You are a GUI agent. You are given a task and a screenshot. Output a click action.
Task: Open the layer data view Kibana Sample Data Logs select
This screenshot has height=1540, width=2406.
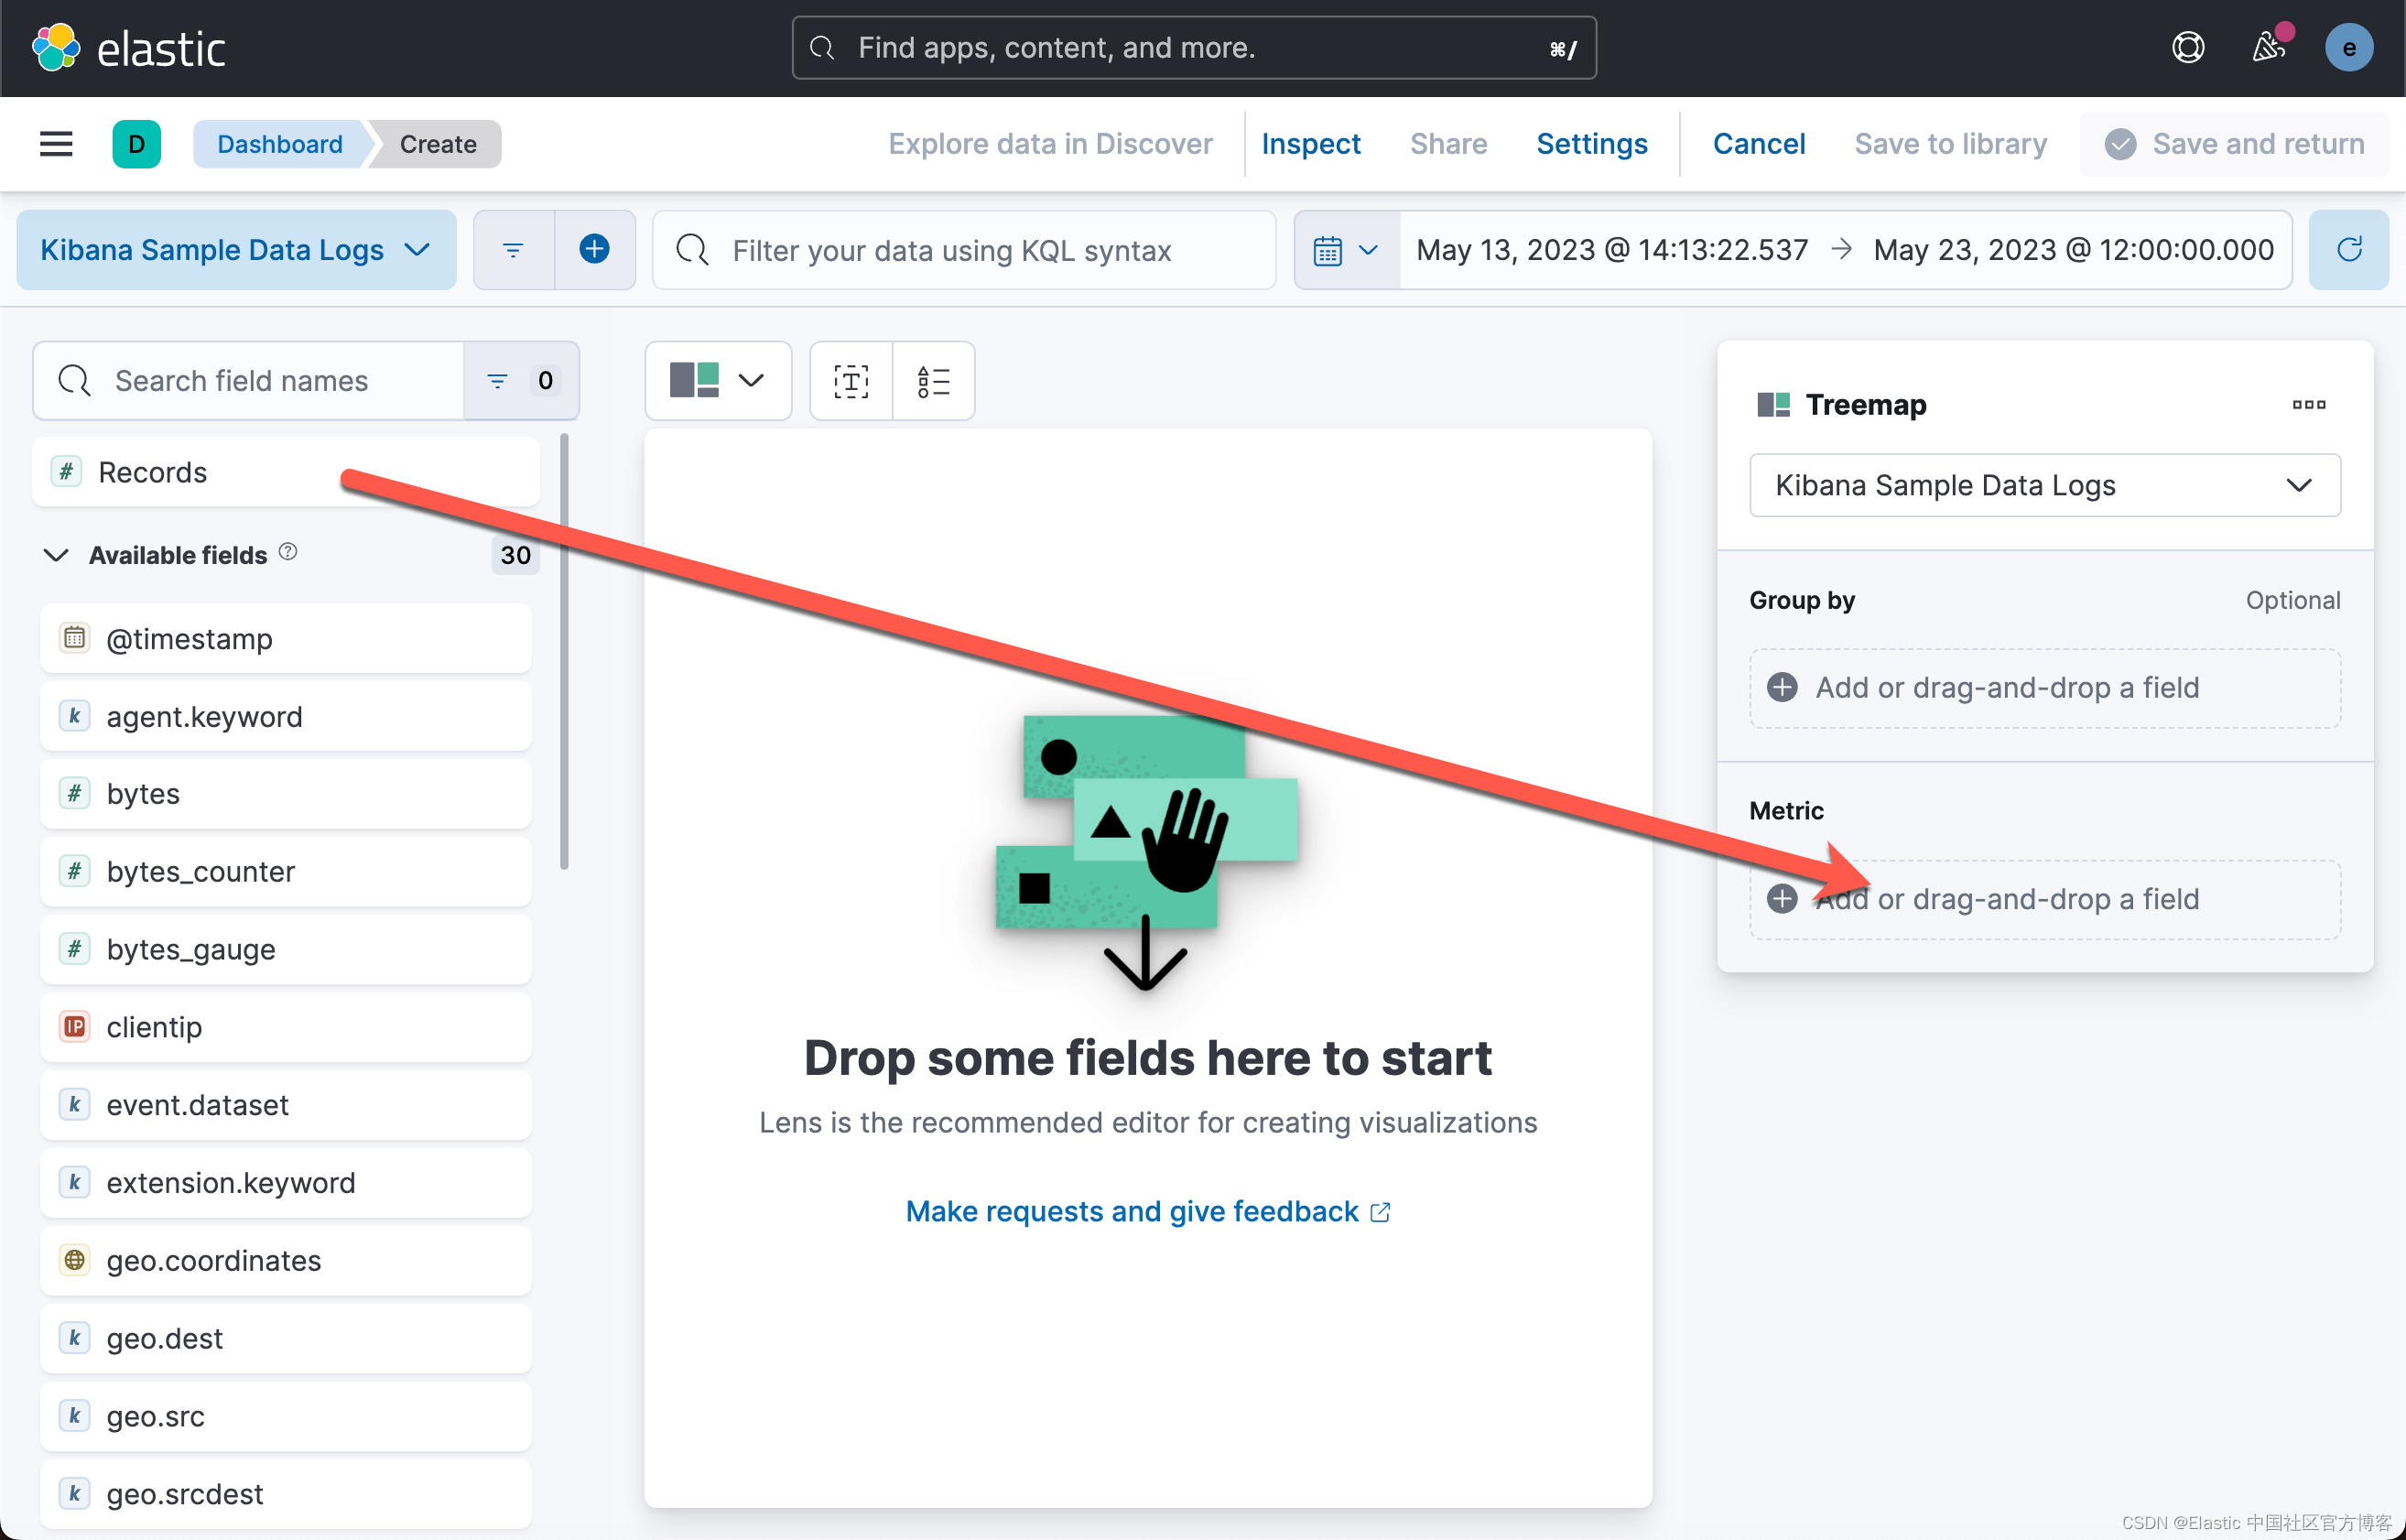click(2044, 486)
